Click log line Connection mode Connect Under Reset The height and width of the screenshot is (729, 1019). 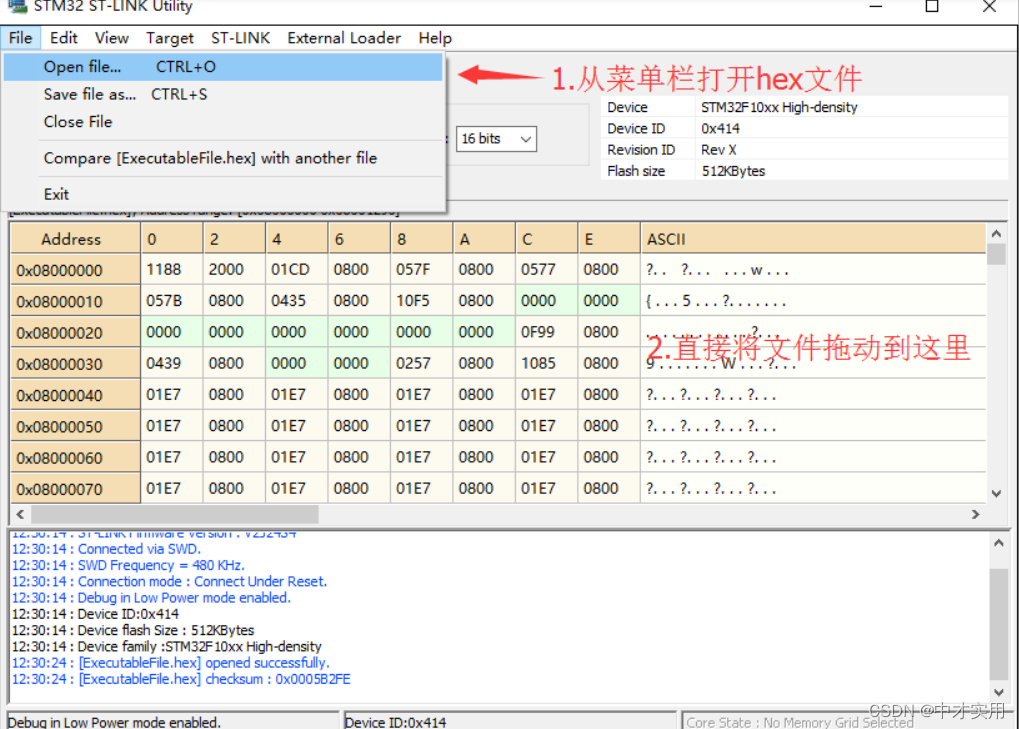[170, 582]
